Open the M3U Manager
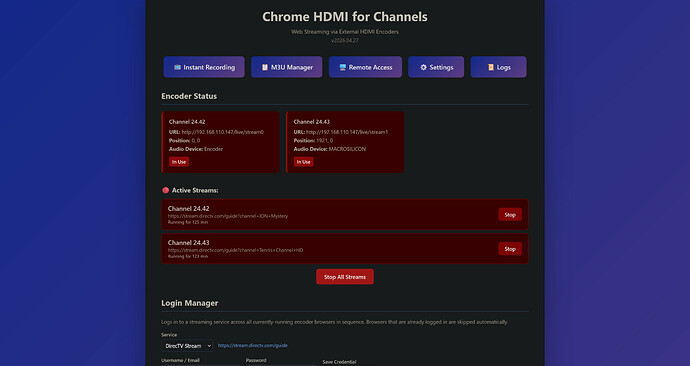This screenshot has width=690, height=366. click(x=286, y=67)
